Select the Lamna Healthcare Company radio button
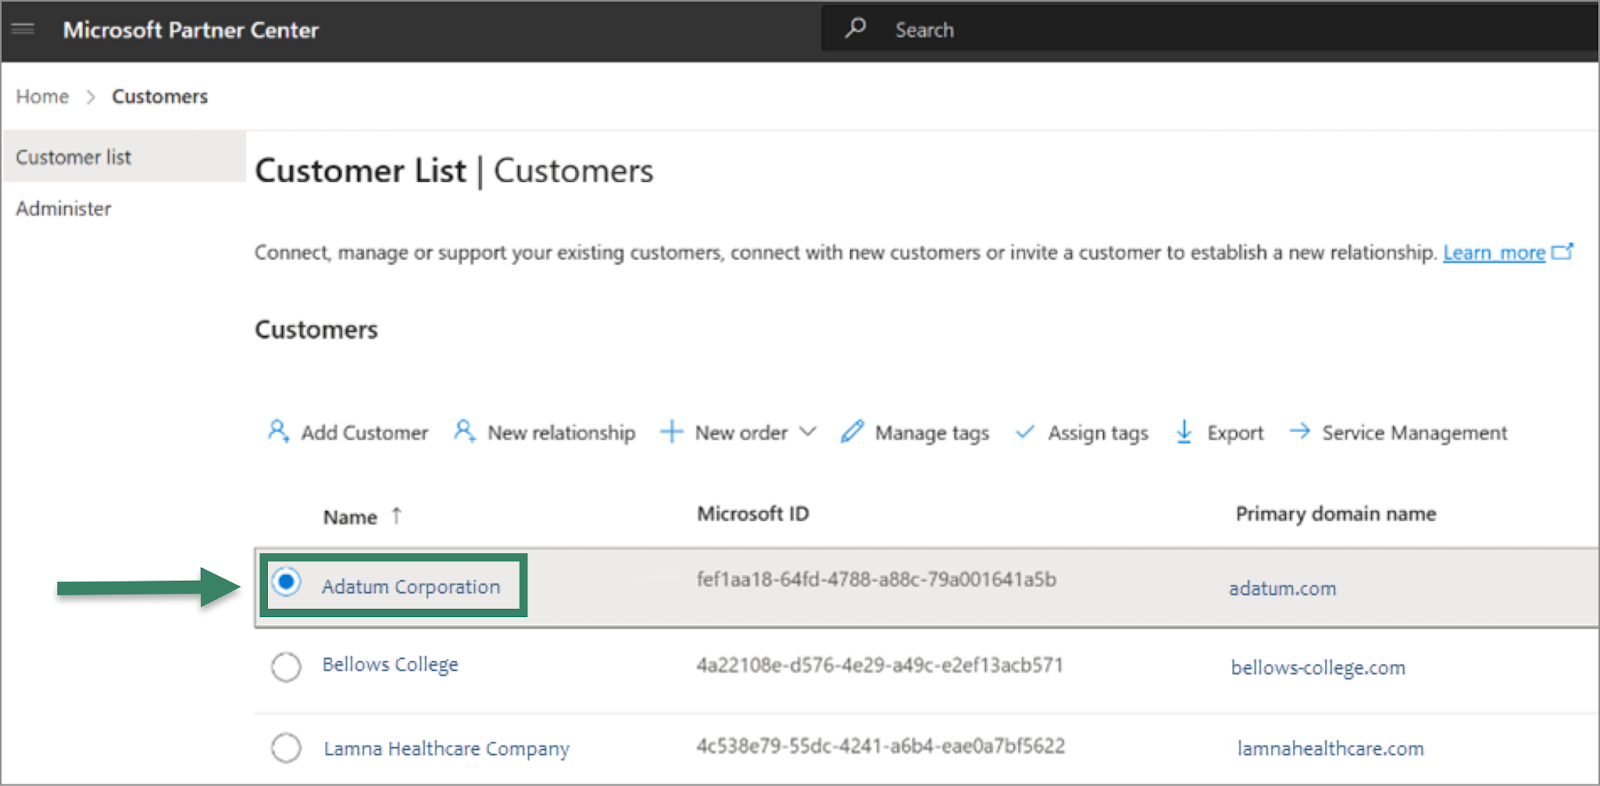The height and width of the screenshot is (786, 1600). [x=286, y=747]
